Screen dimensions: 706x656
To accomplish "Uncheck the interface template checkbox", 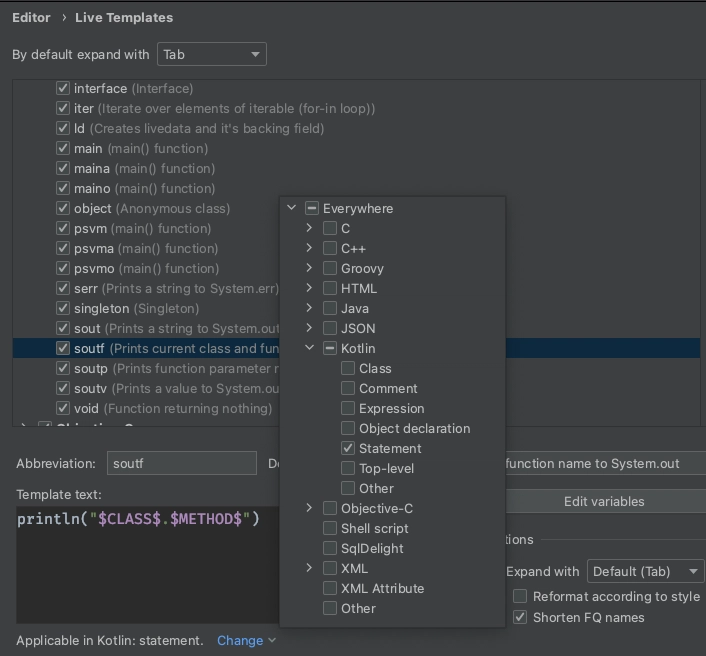I will 63,88.
